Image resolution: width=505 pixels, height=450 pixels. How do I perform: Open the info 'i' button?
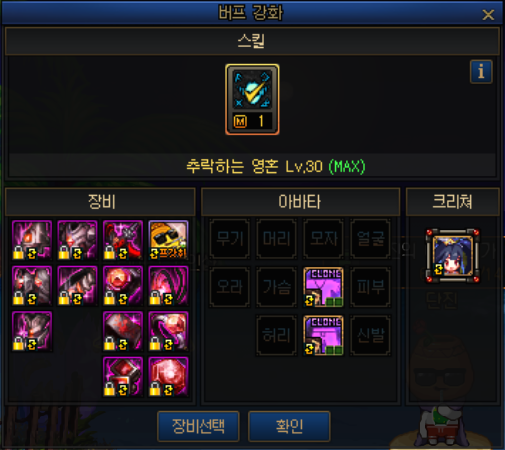[481, 72]
